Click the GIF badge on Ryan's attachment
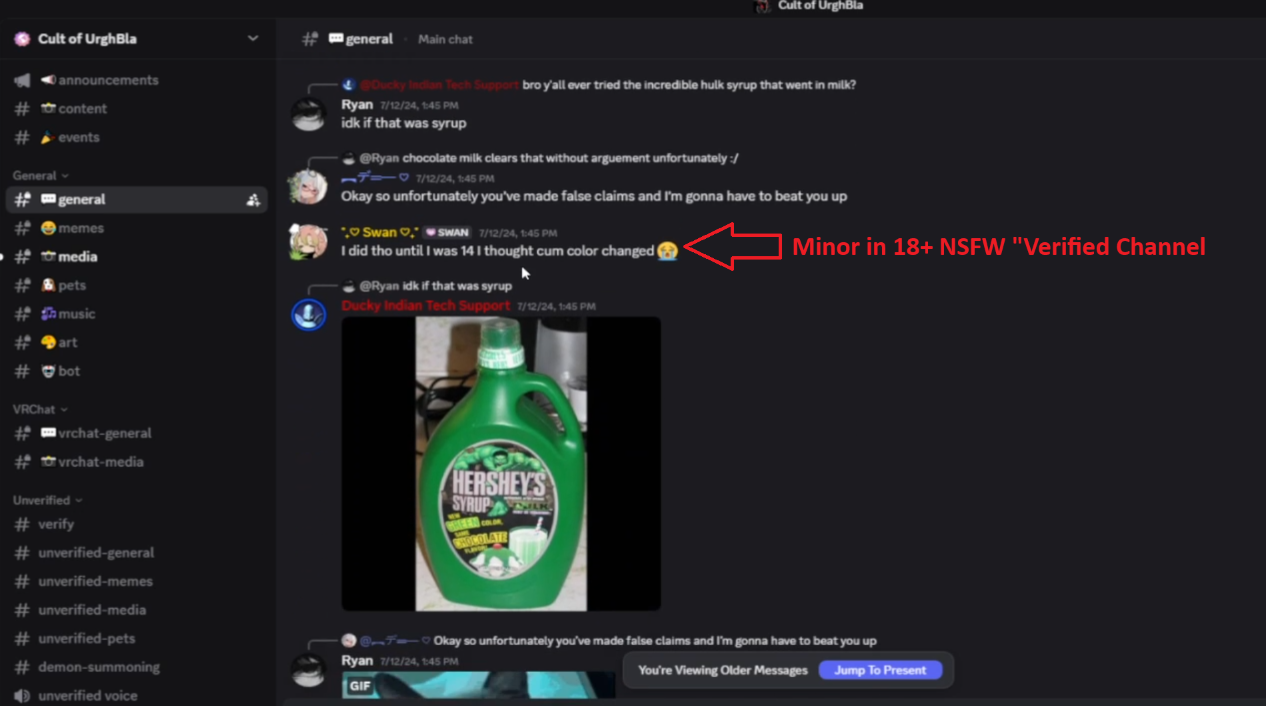 click(x=360, y=687)
